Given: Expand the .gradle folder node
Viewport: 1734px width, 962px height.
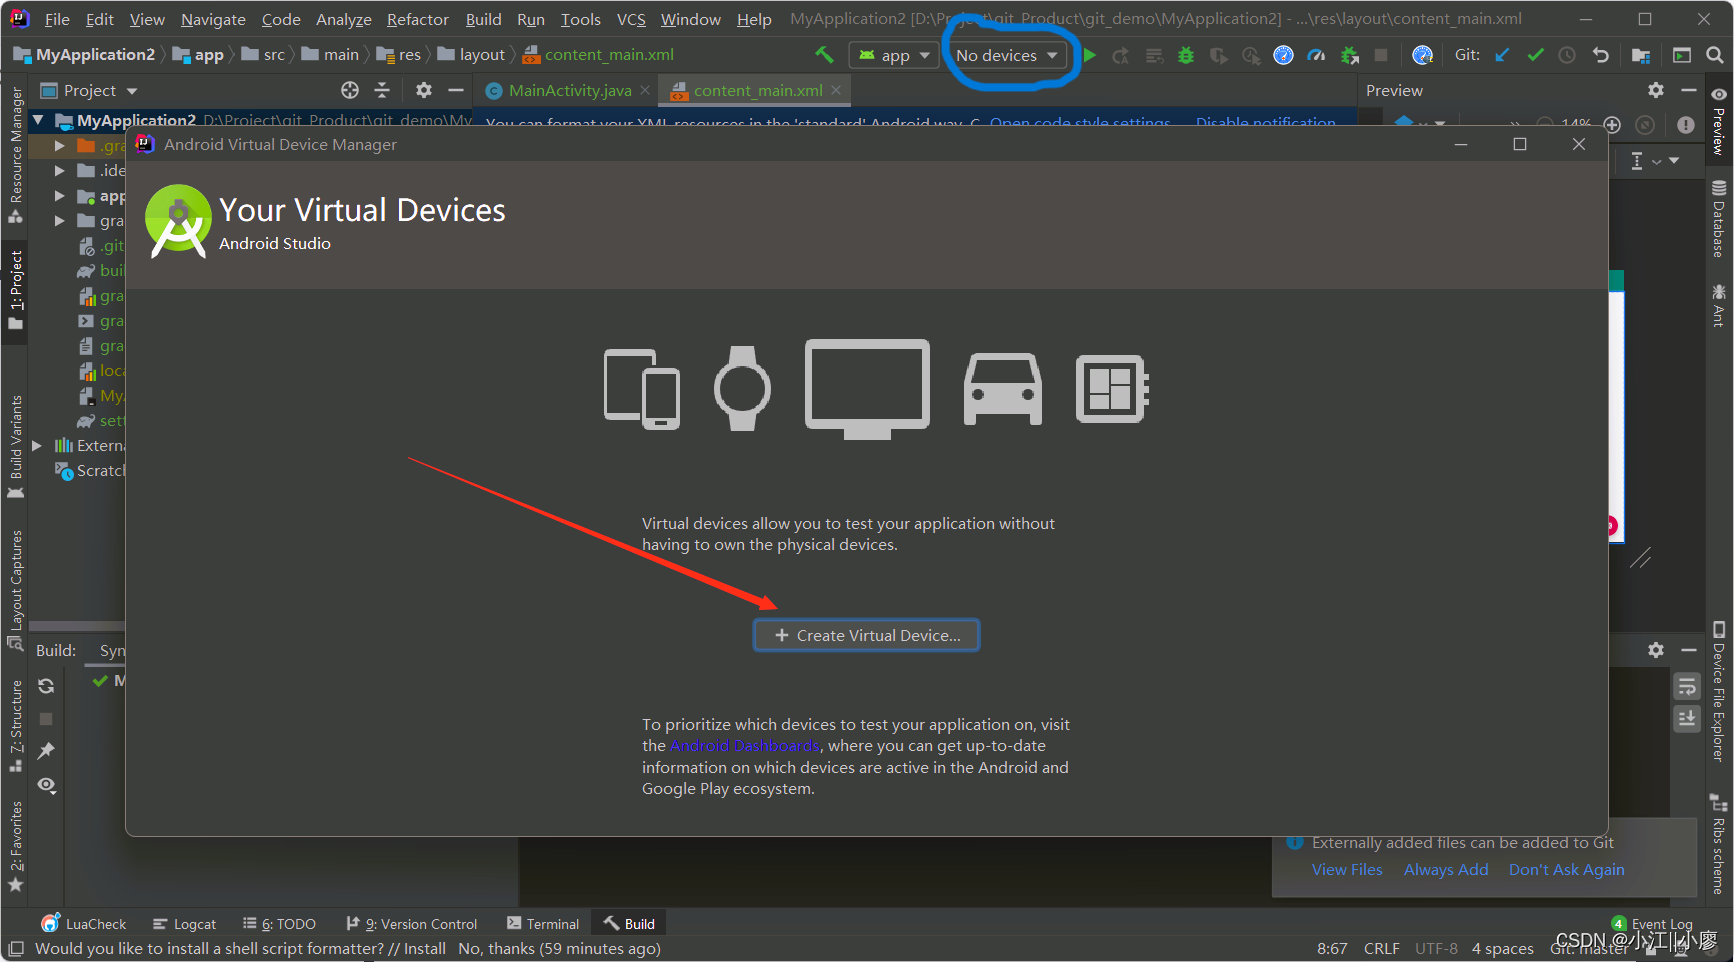Looking at the screenshot, I should pos(59,145).
